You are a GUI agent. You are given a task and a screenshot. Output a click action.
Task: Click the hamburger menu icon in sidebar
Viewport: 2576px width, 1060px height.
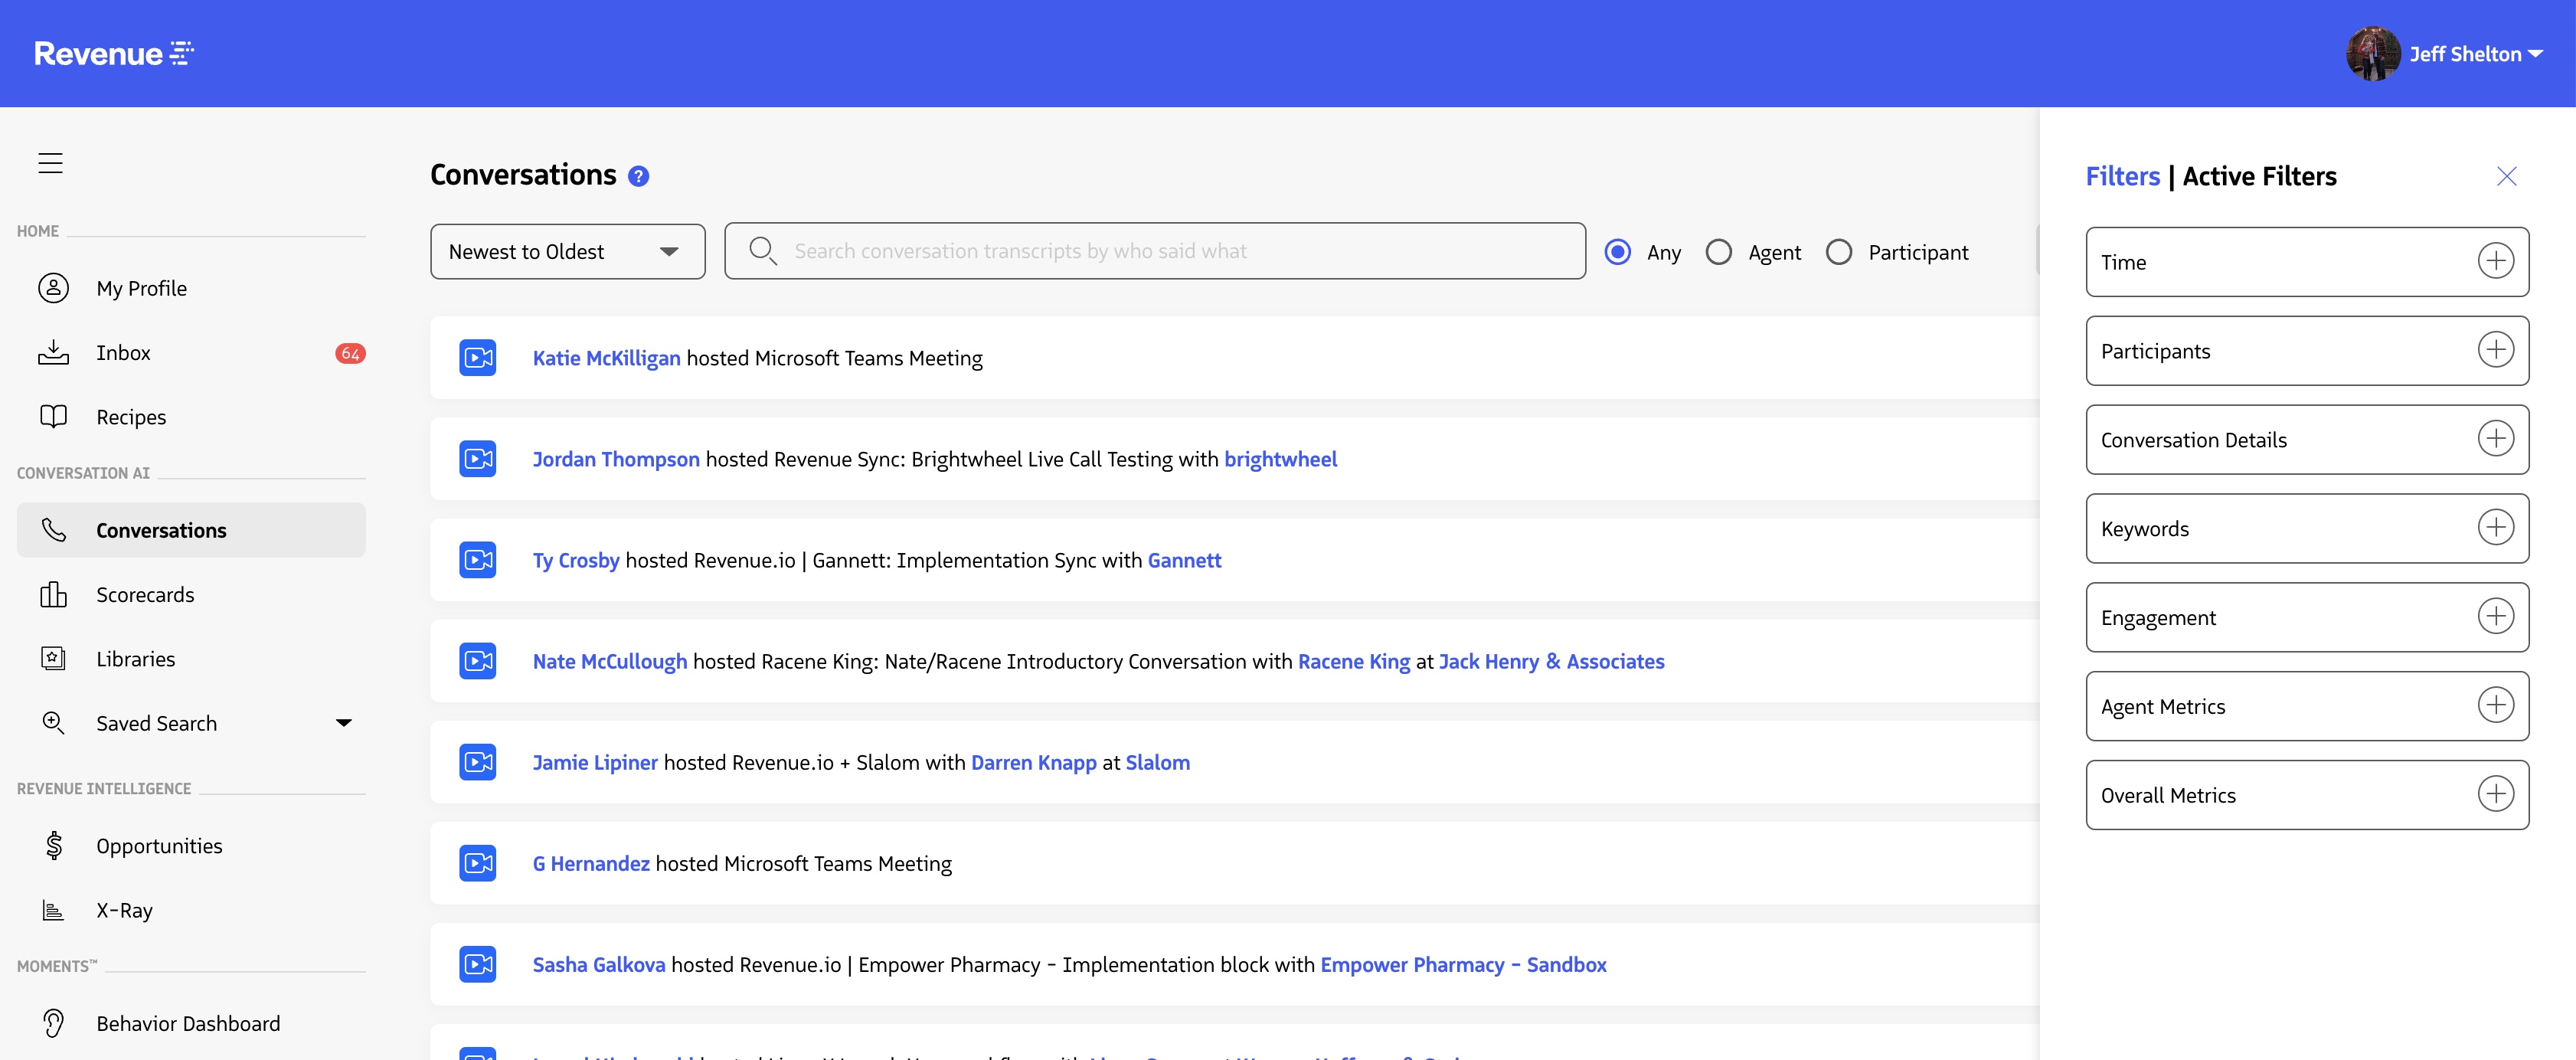pyautogui.click(x=50, y=163)
